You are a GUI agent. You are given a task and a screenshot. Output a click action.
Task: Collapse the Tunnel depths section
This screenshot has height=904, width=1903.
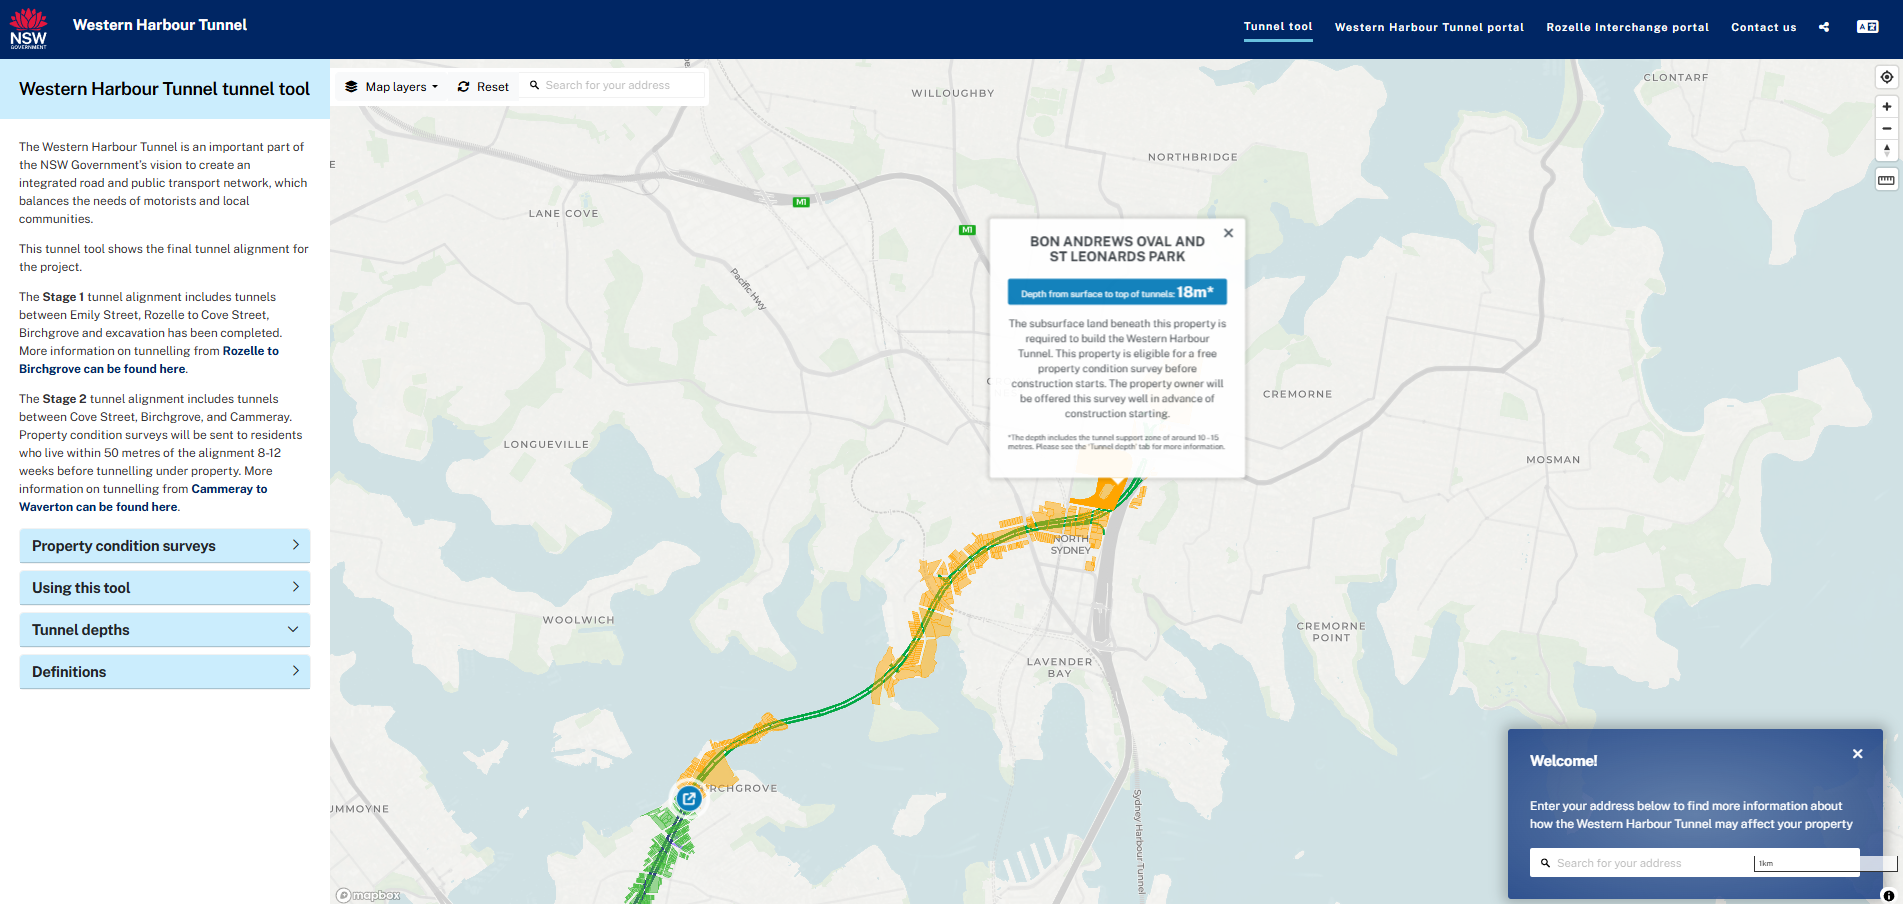click(x=165, y=630)
